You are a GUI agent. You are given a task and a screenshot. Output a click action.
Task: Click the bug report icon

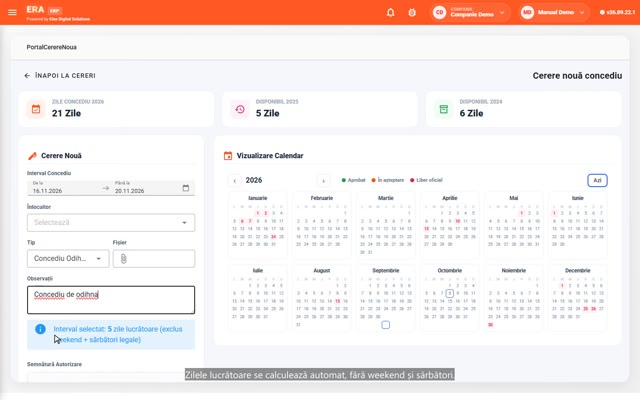(412, 12)
